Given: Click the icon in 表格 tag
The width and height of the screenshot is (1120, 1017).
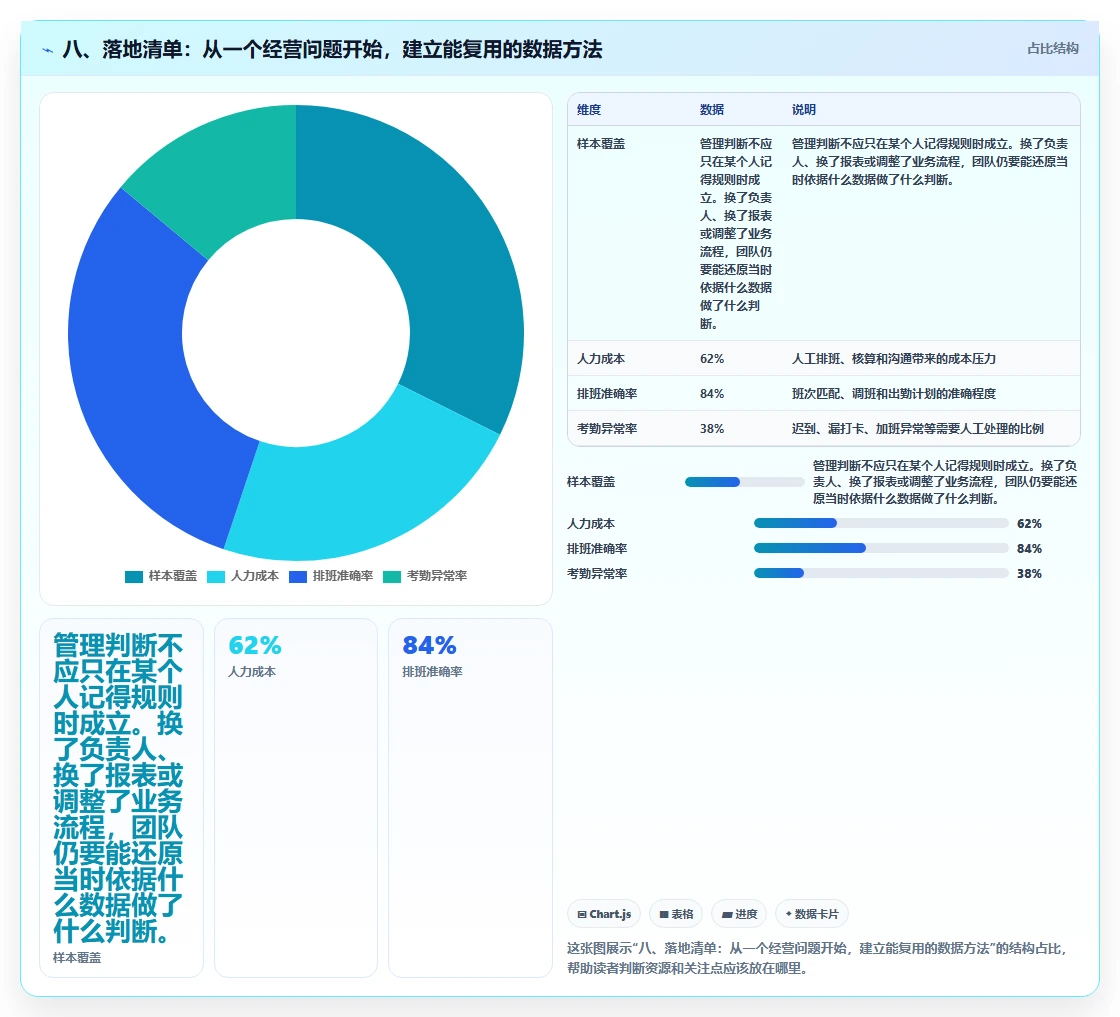Looking at the screenshot, I should [x=664, y=914].
